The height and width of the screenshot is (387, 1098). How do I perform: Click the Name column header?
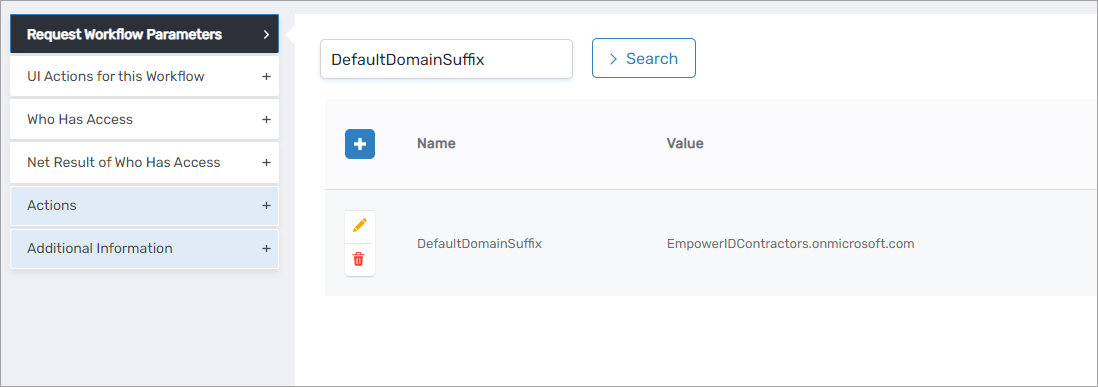point(436,143)
